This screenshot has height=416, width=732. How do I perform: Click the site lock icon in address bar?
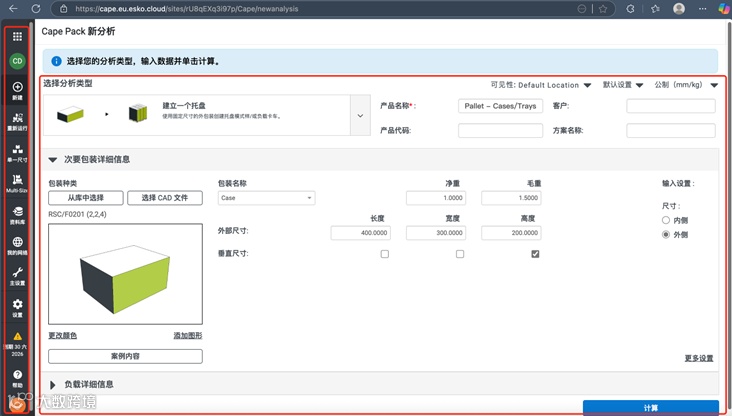tap(64, 8)
